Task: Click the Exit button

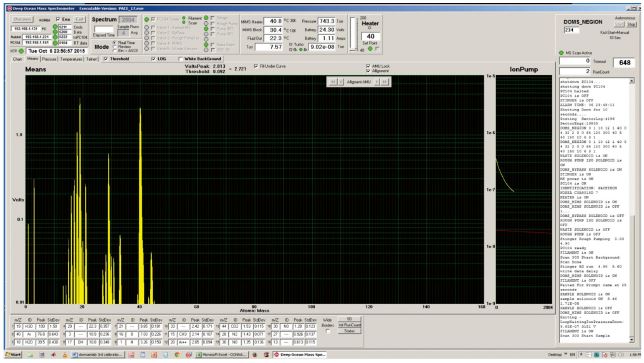Action: (x=80, y=19)
